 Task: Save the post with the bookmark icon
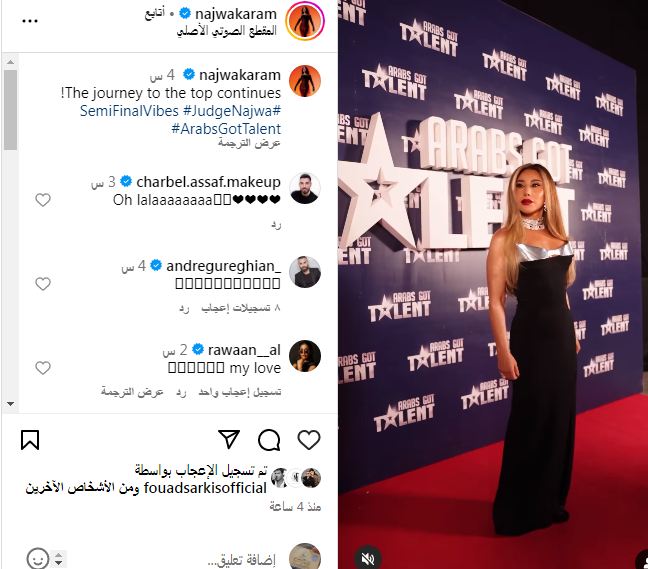30,440
